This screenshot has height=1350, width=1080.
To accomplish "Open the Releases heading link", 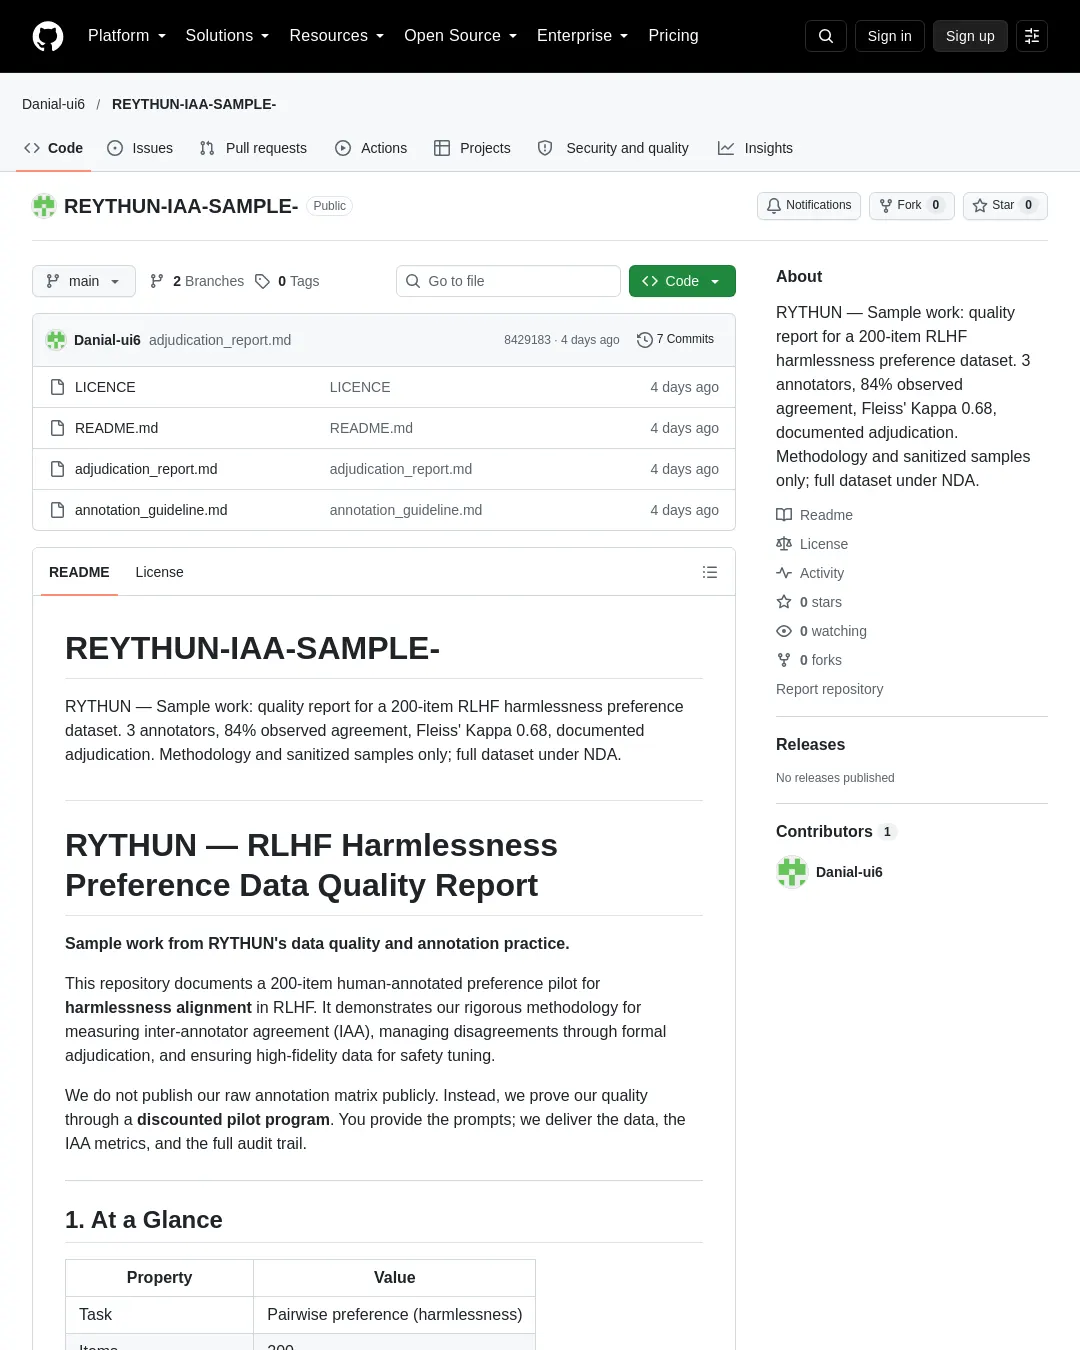I will click(x=811, y=745).
